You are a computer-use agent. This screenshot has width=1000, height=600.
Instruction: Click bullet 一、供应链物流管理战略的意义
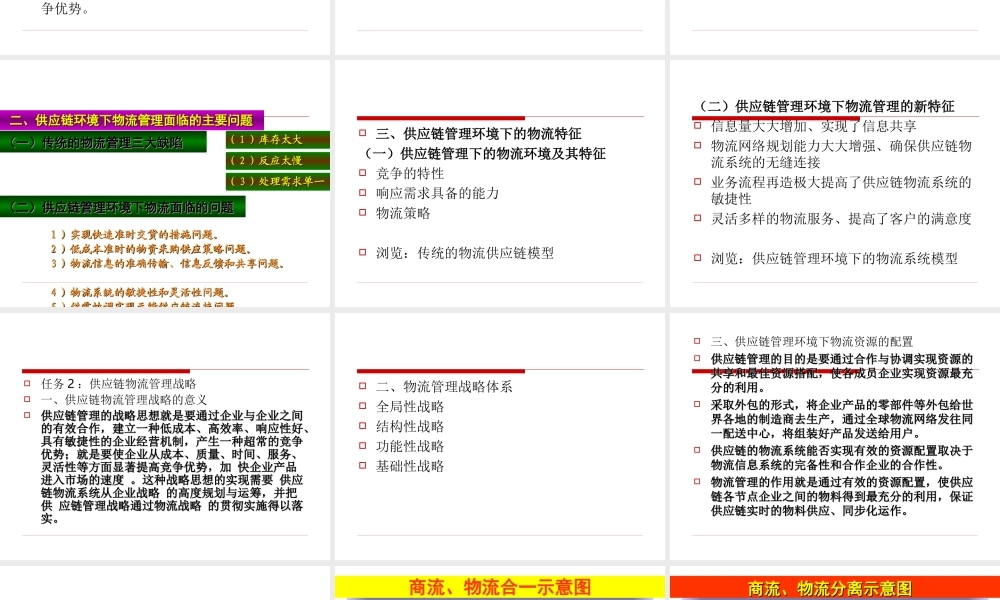[124, 400]
